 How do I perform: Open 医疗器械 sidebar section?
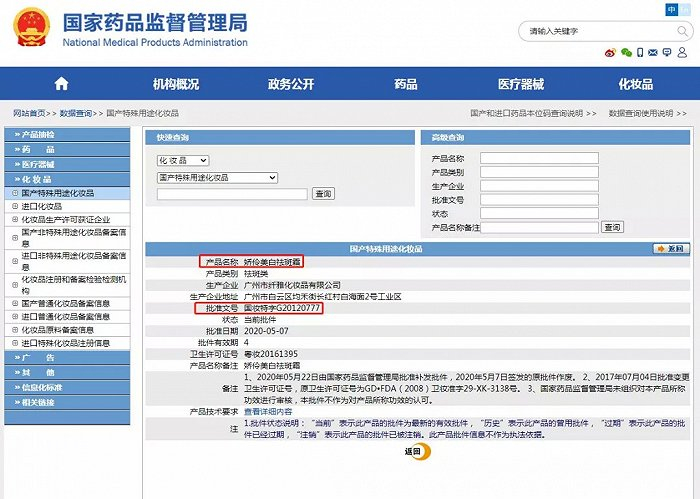coord(67,164)
